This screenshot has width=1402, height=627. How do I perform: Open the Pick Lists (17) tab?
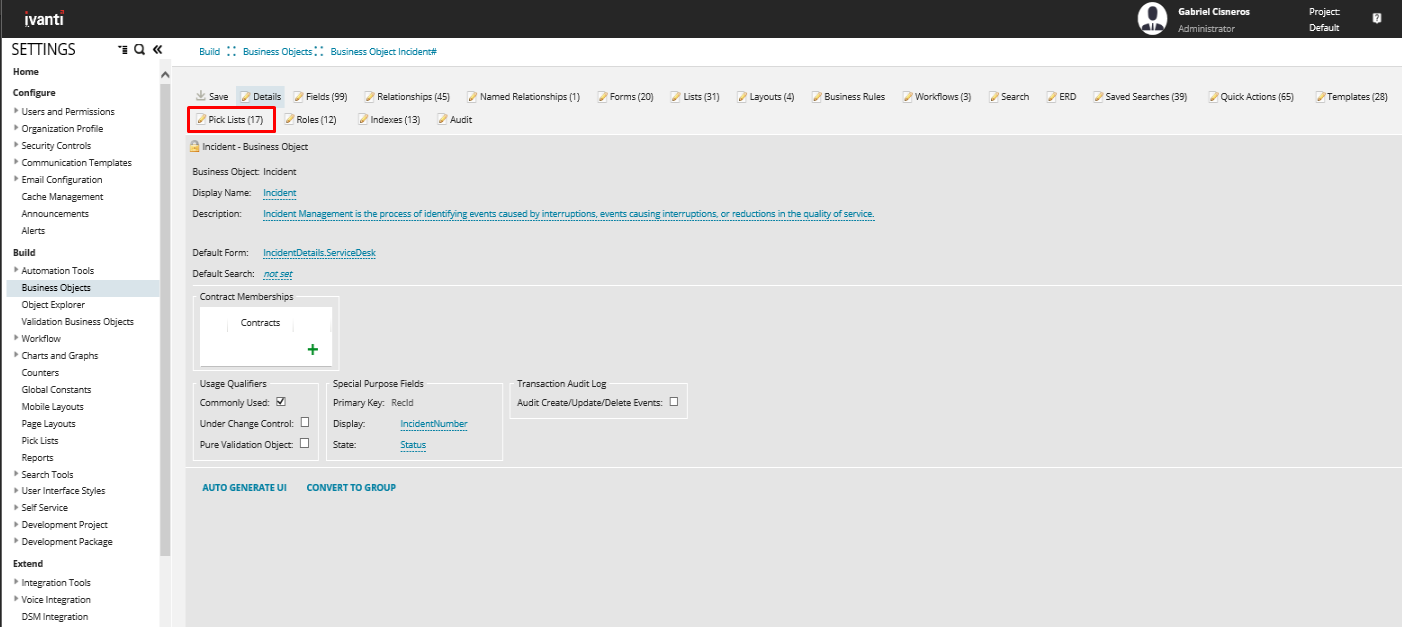point(231,120)
